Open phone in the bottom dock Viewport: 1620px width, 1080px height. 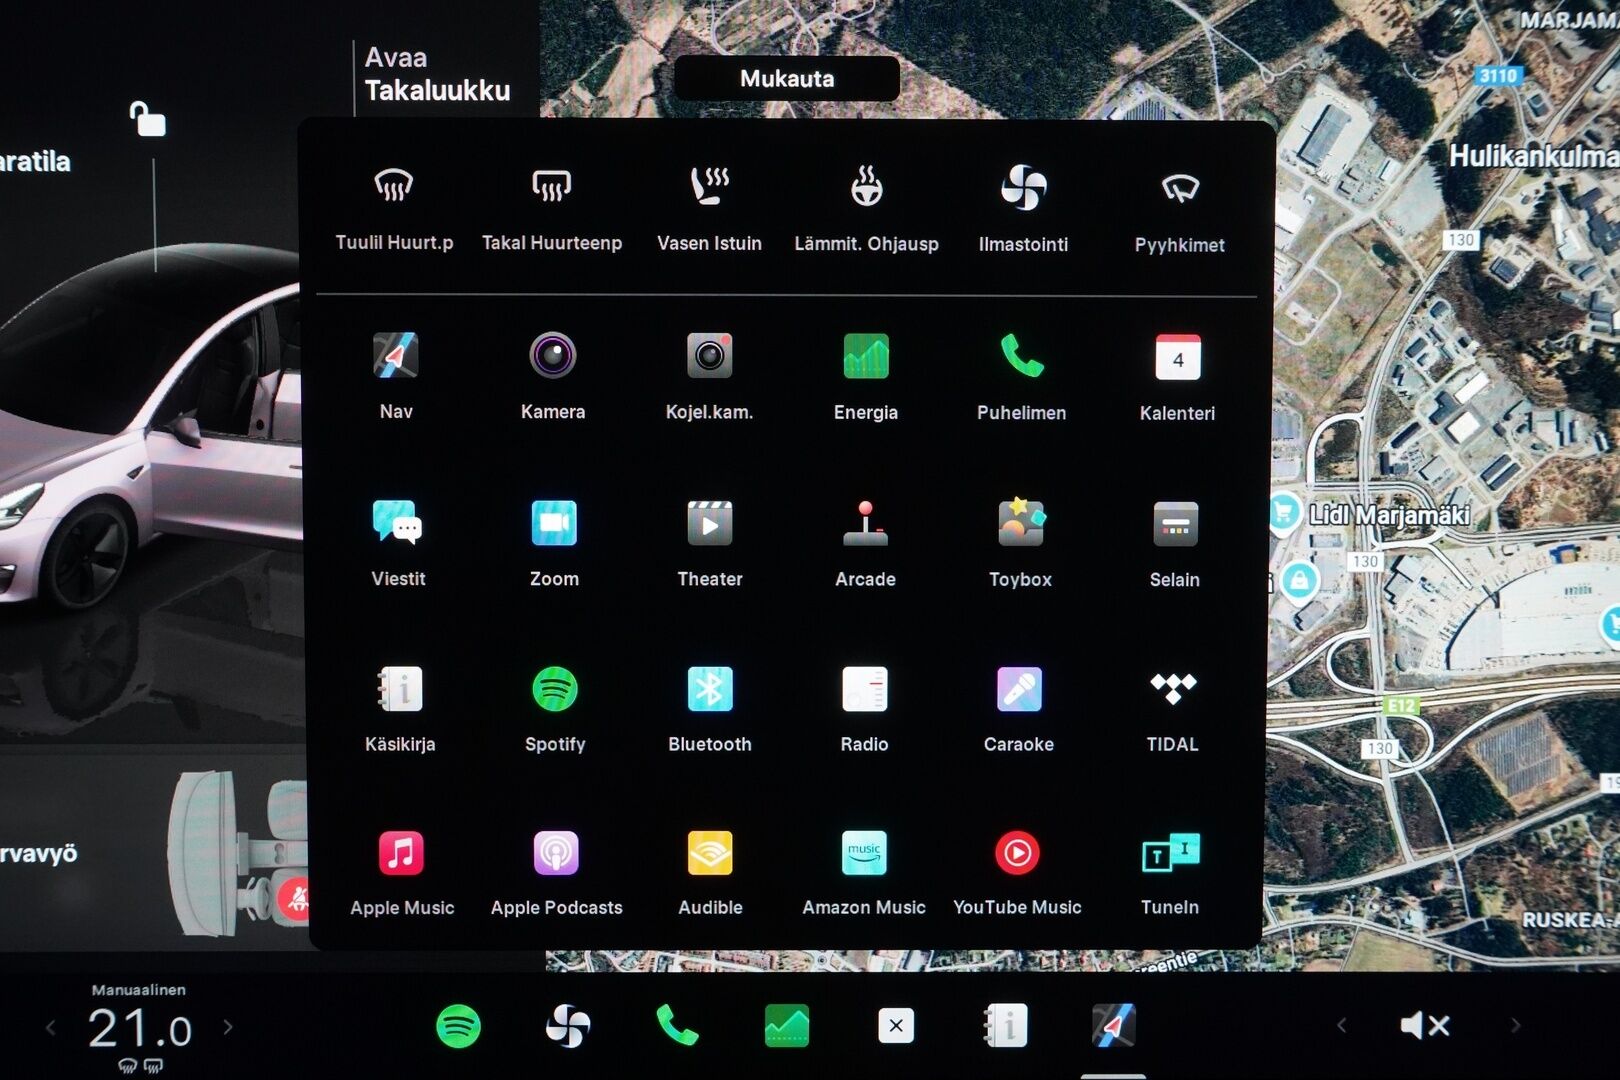pos(677,1026)
